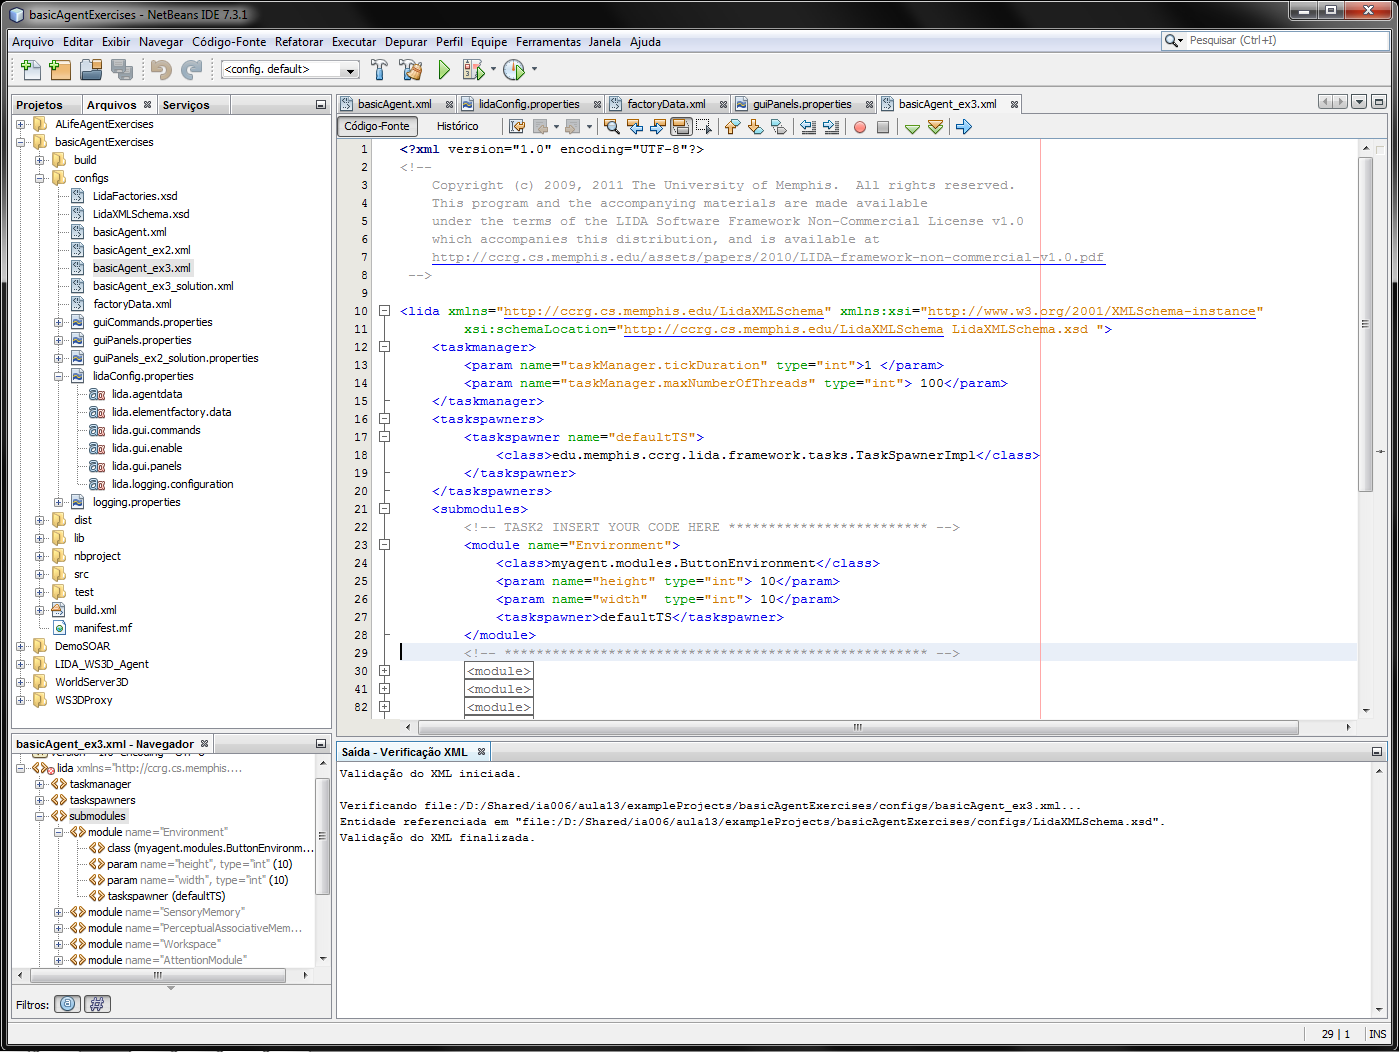Expand collapsed module fold at line 30
This screenshot has height=1052, width=1399.
point(384,671)
